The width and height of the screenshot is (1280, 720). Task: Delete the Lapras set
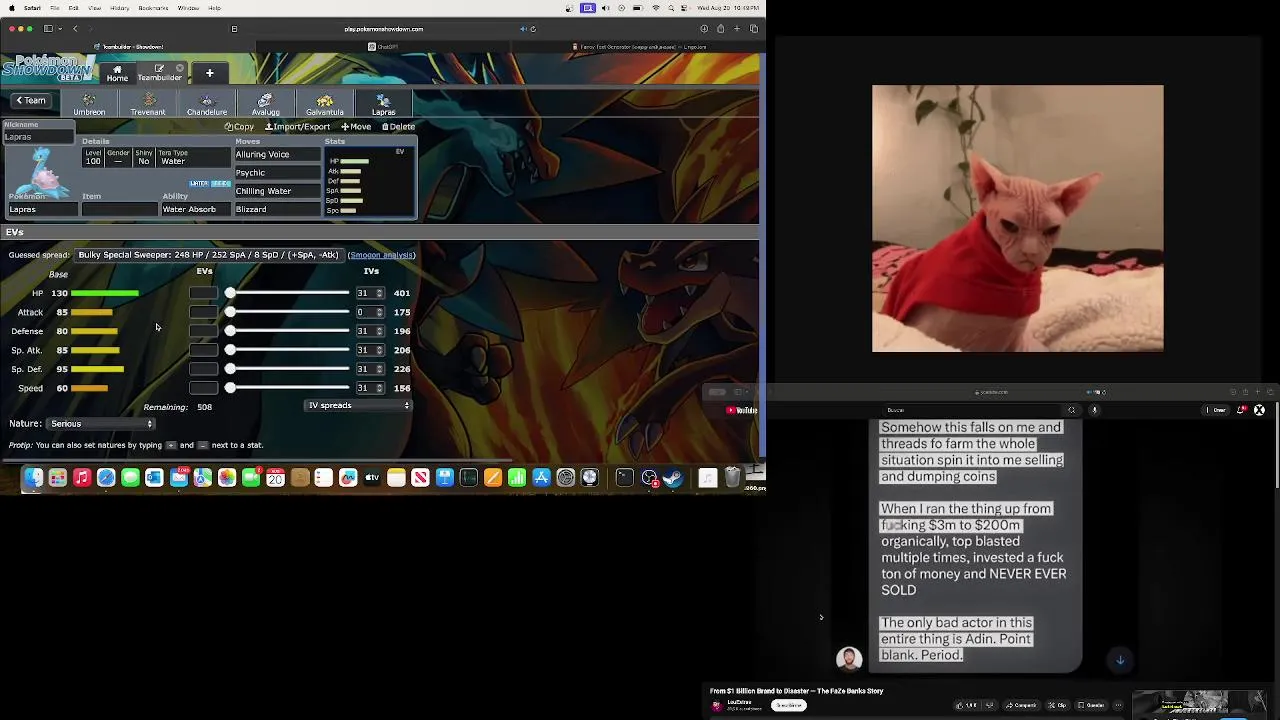coord(398,127)
